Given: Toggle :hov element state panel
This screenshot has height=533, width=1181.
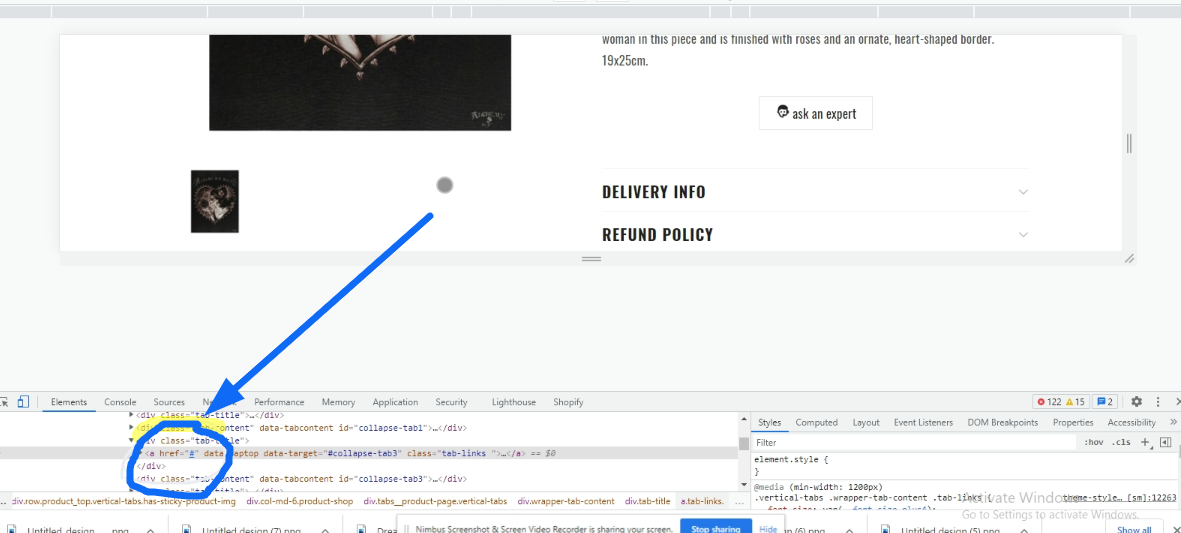Looking at the screenshot, I should [1093, 443].
